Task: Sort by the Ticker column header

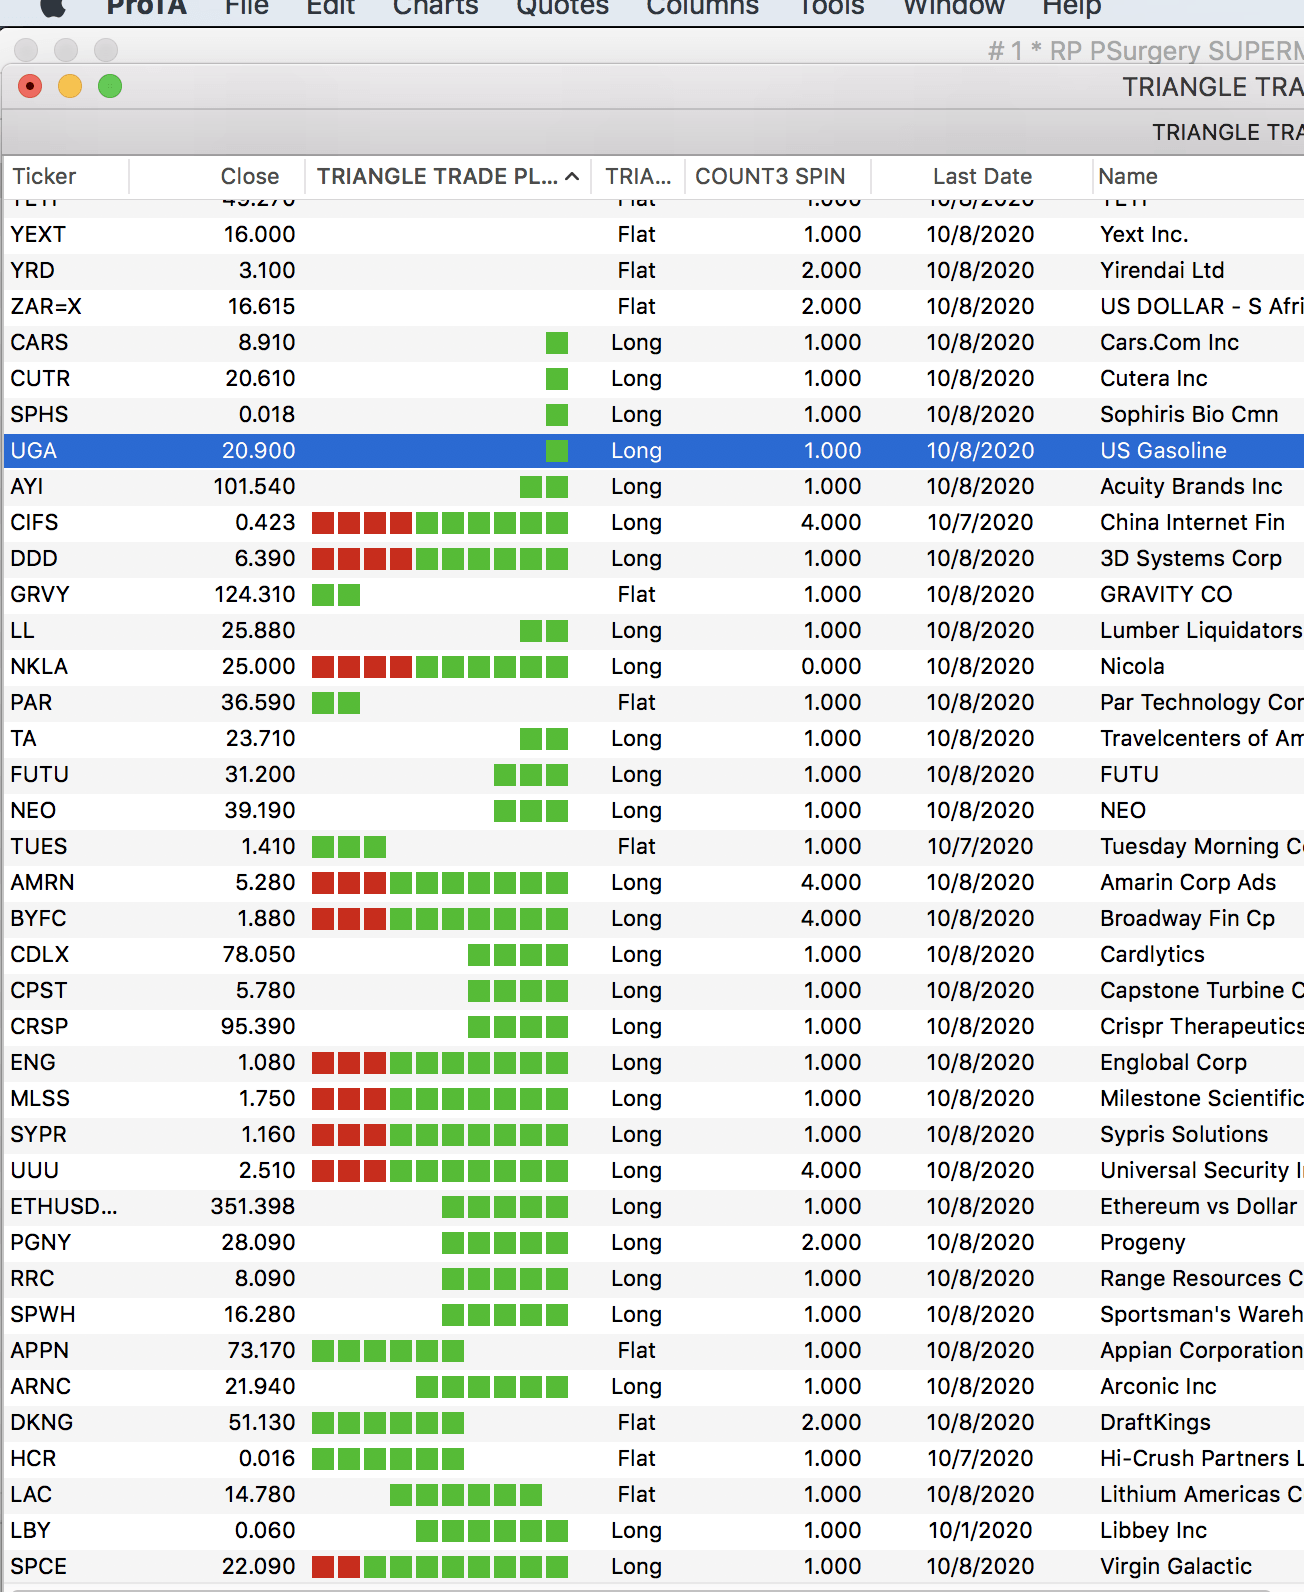Action: 44,177
